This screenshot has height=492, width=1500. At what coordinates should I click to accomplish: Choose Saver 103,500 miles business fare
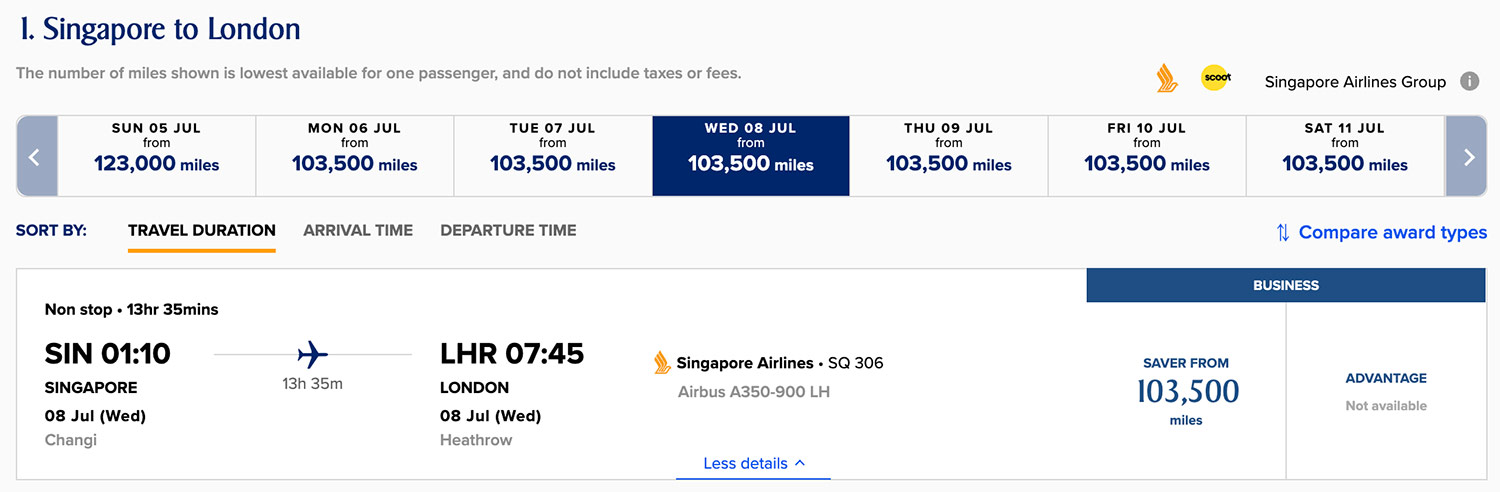pyautogui.click(x=1186, y=391)
